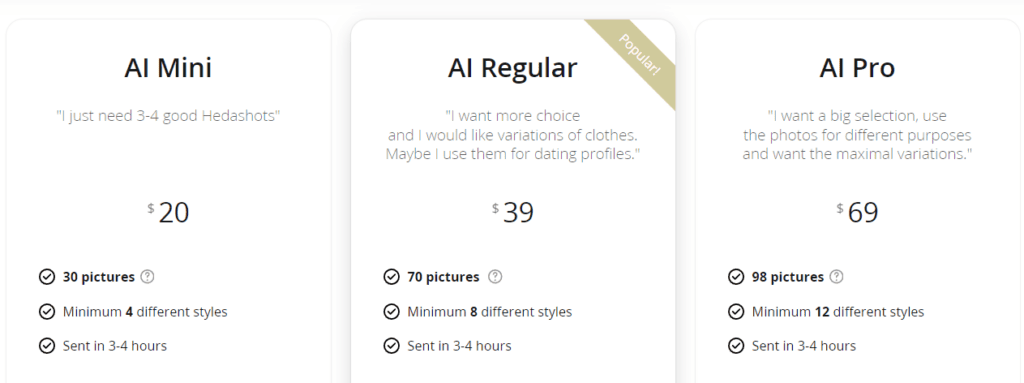
Task: Click help icon next to 98 pictures
Action: pyautogui.click(x=837, y=276)
